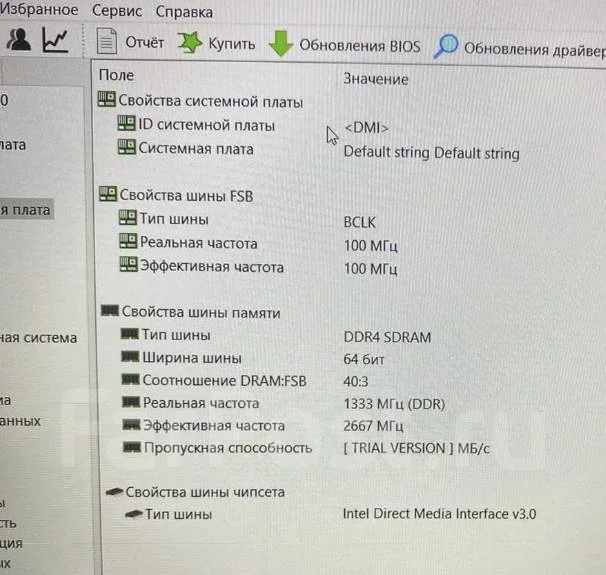
Task: Click the ID системной платы row icon
Action: tap(126, 123)
